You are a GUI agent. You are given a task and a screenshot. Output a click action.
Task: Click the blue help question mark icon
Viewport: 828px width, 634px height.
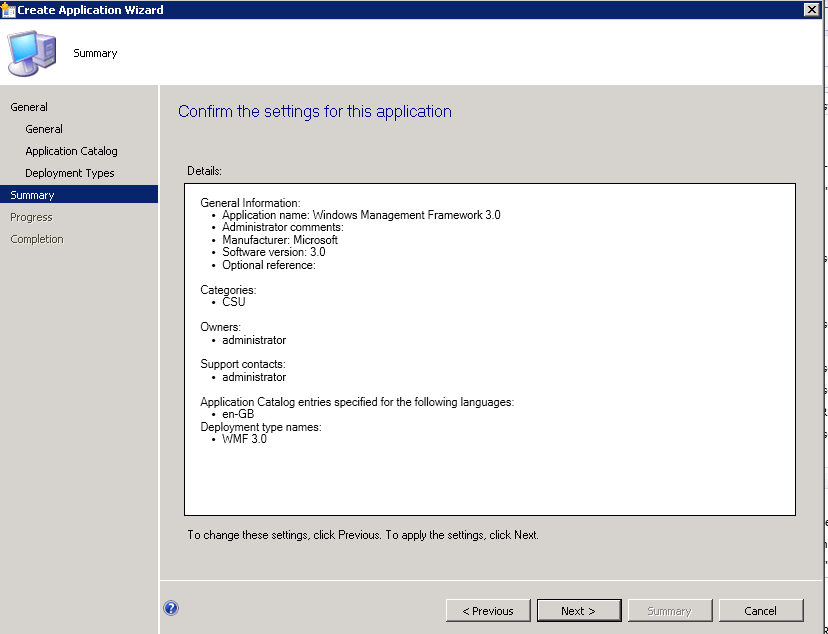point(171,608)
